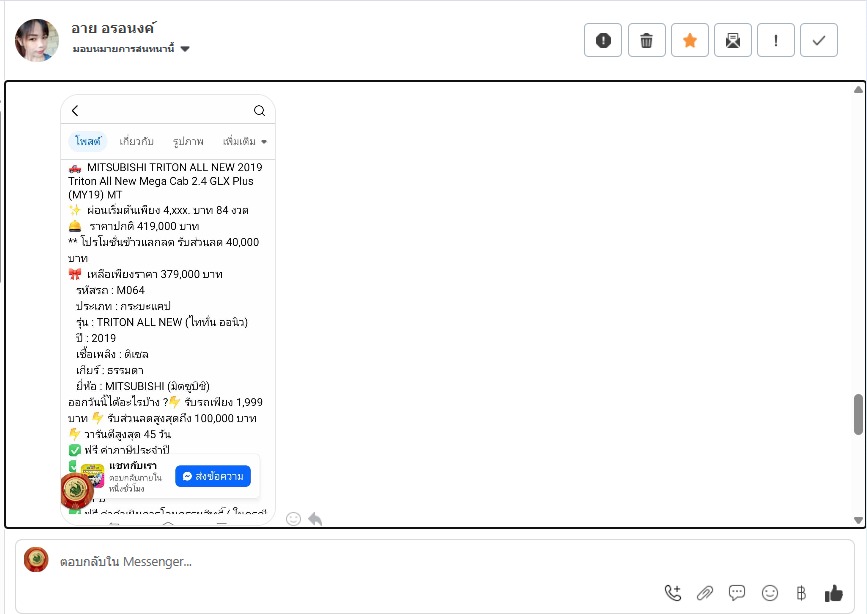
Task: Click the มอบหมายการสนทนานี้ label
Action: click(123, 49)
